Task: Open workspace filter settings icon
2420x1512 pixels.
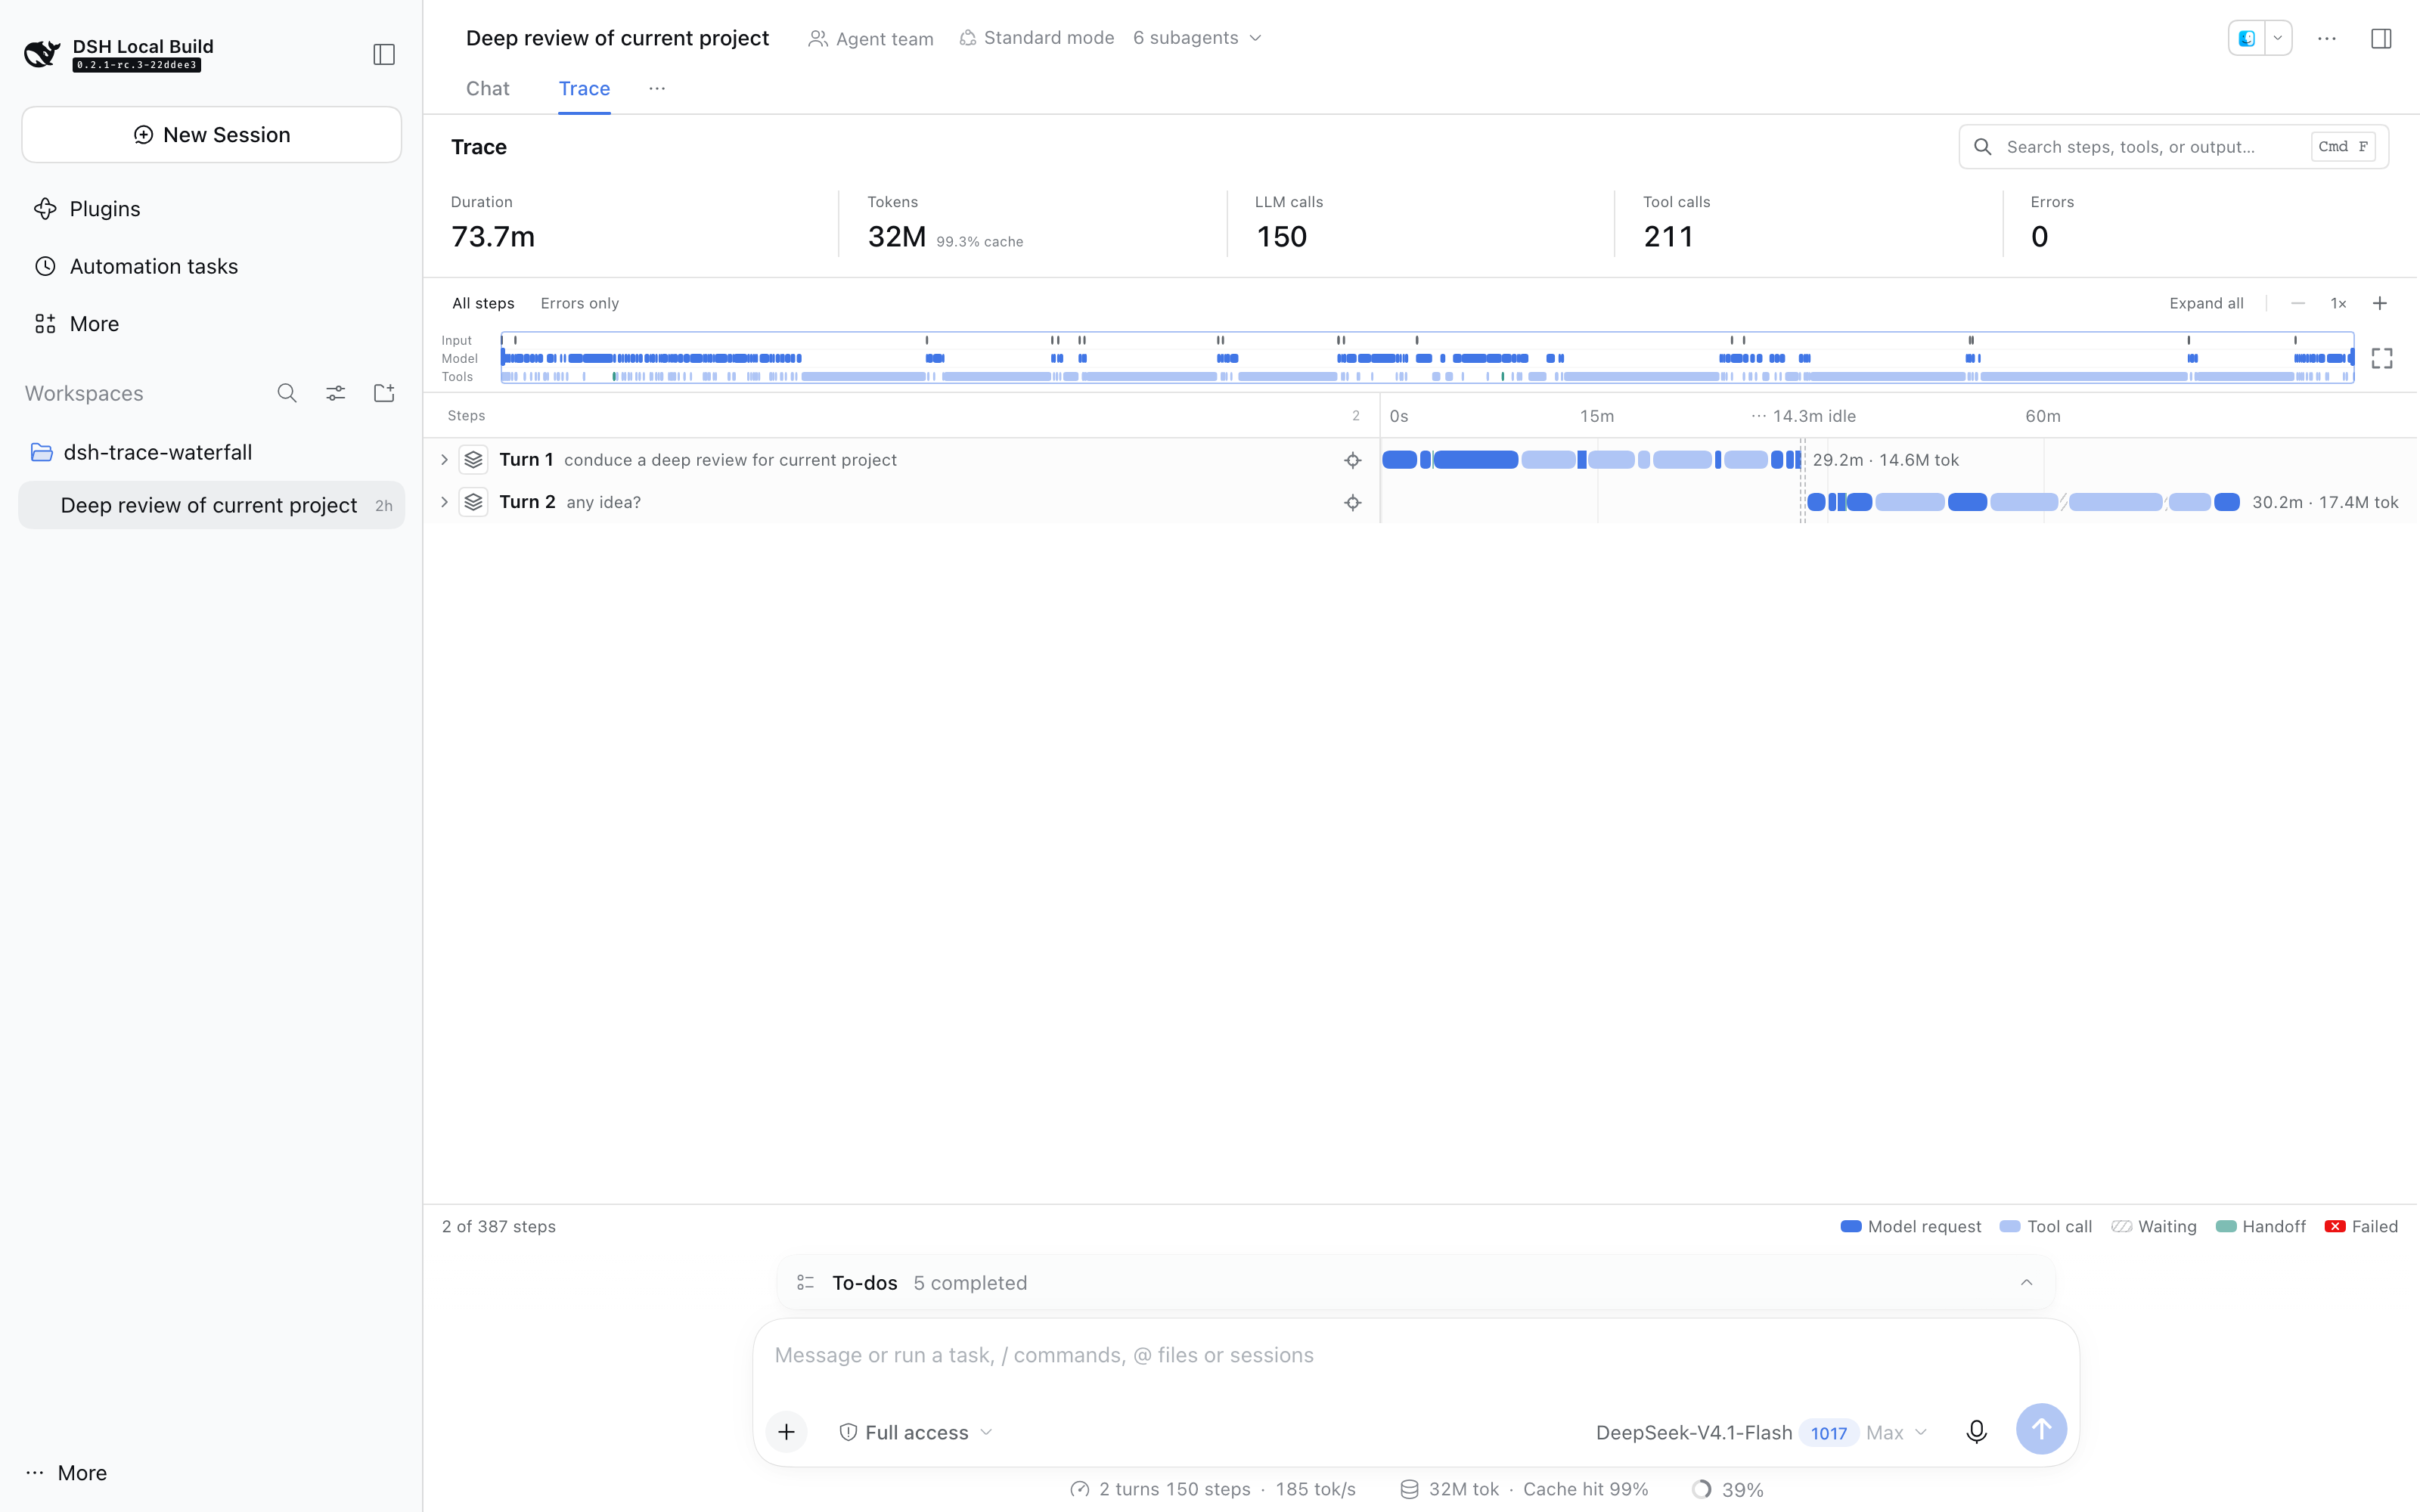Action: pyautogui.click(x=336, y=393)
